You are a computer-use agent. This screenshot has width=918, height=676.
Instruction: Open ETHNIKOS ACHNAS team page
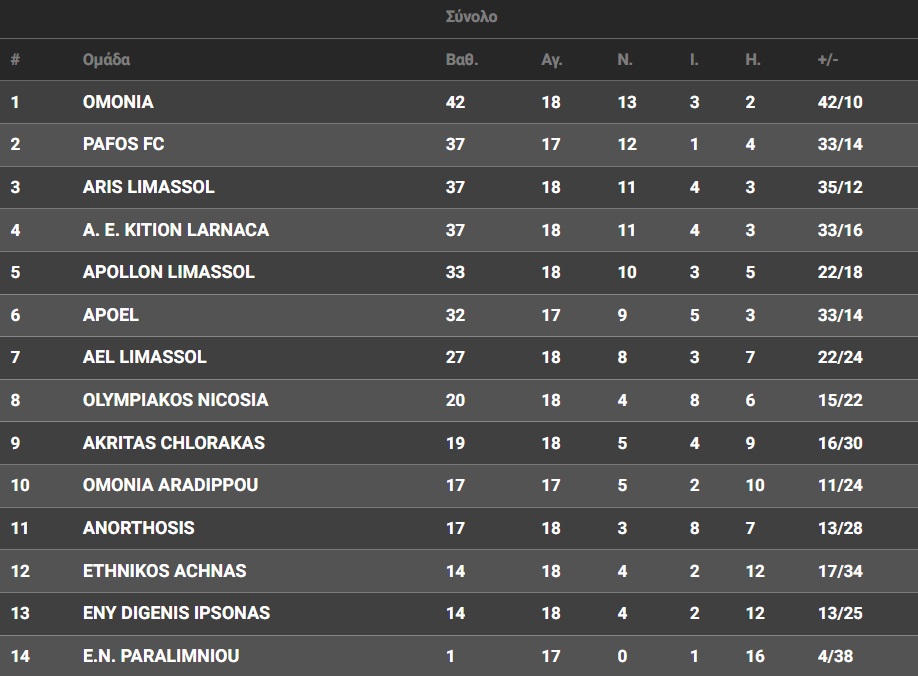[164, 571]
